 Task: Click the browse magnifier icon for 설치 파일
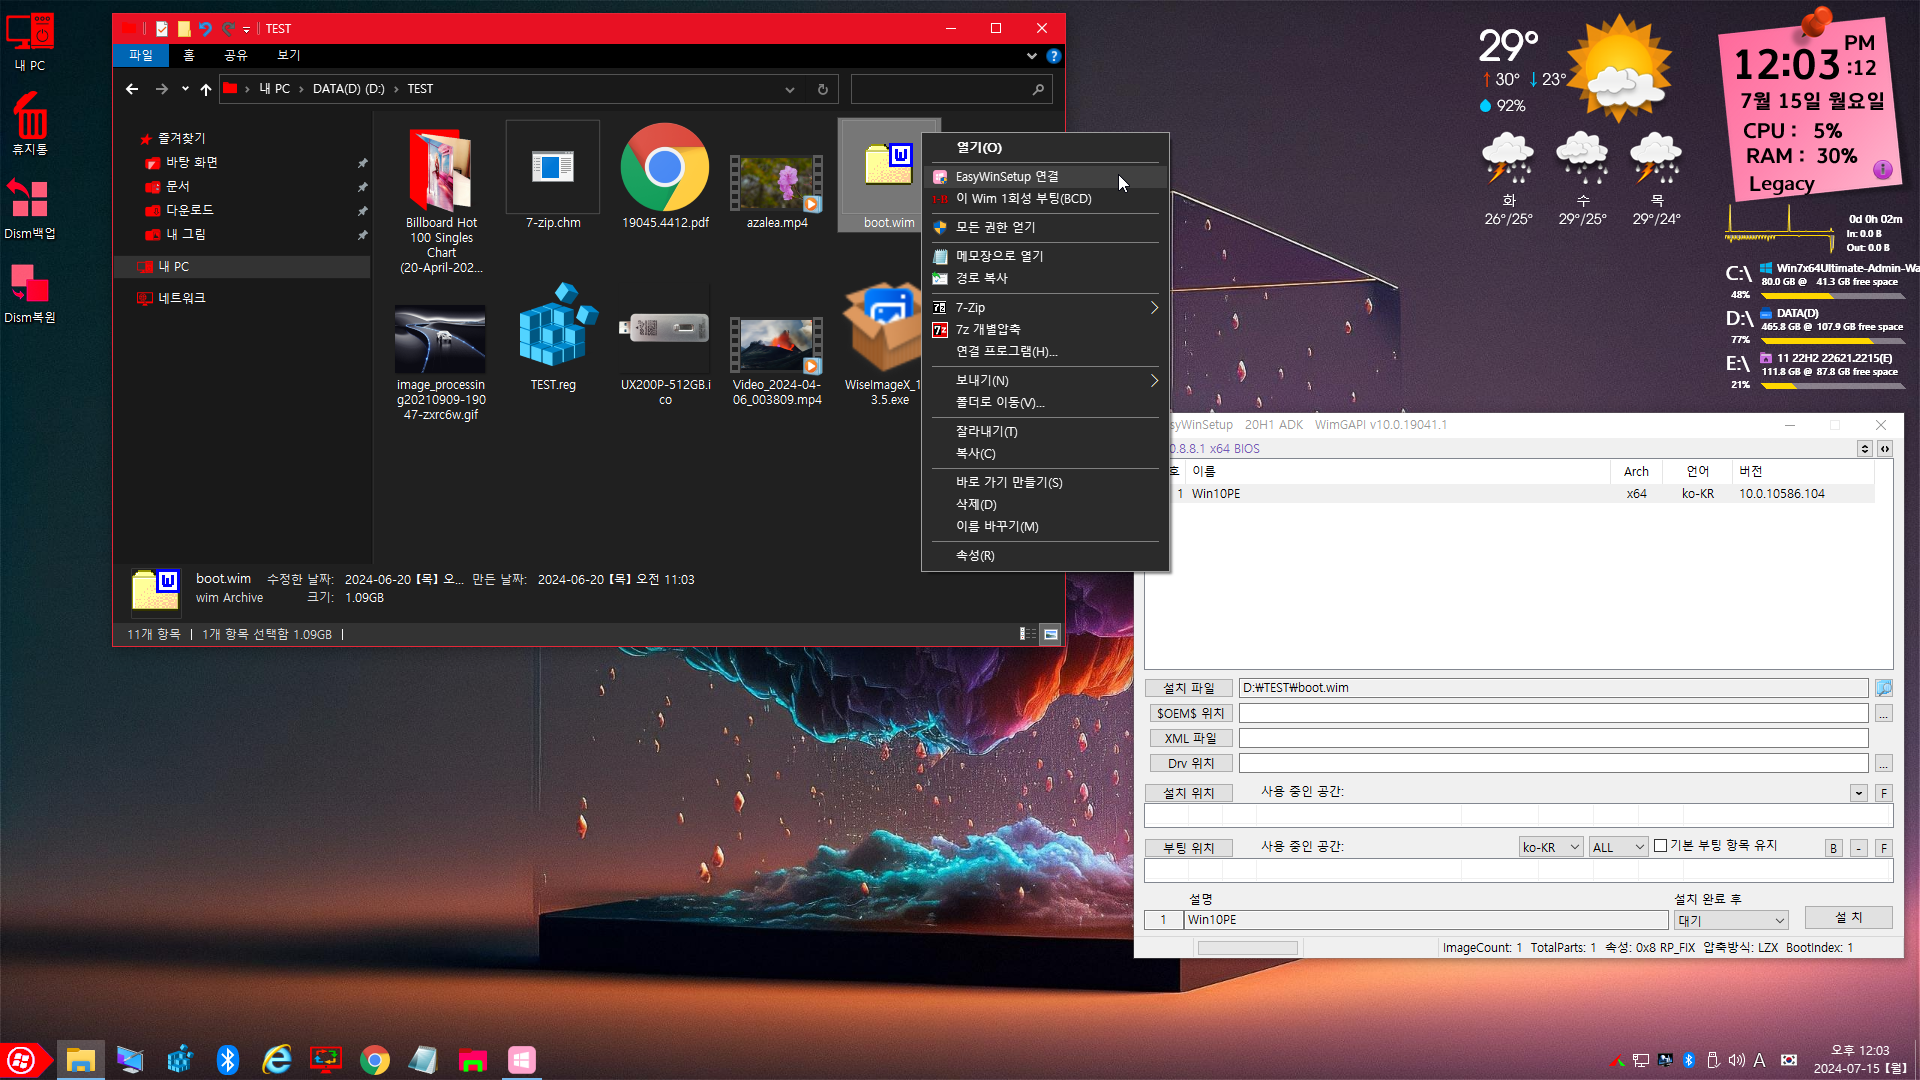[1883, 688]
